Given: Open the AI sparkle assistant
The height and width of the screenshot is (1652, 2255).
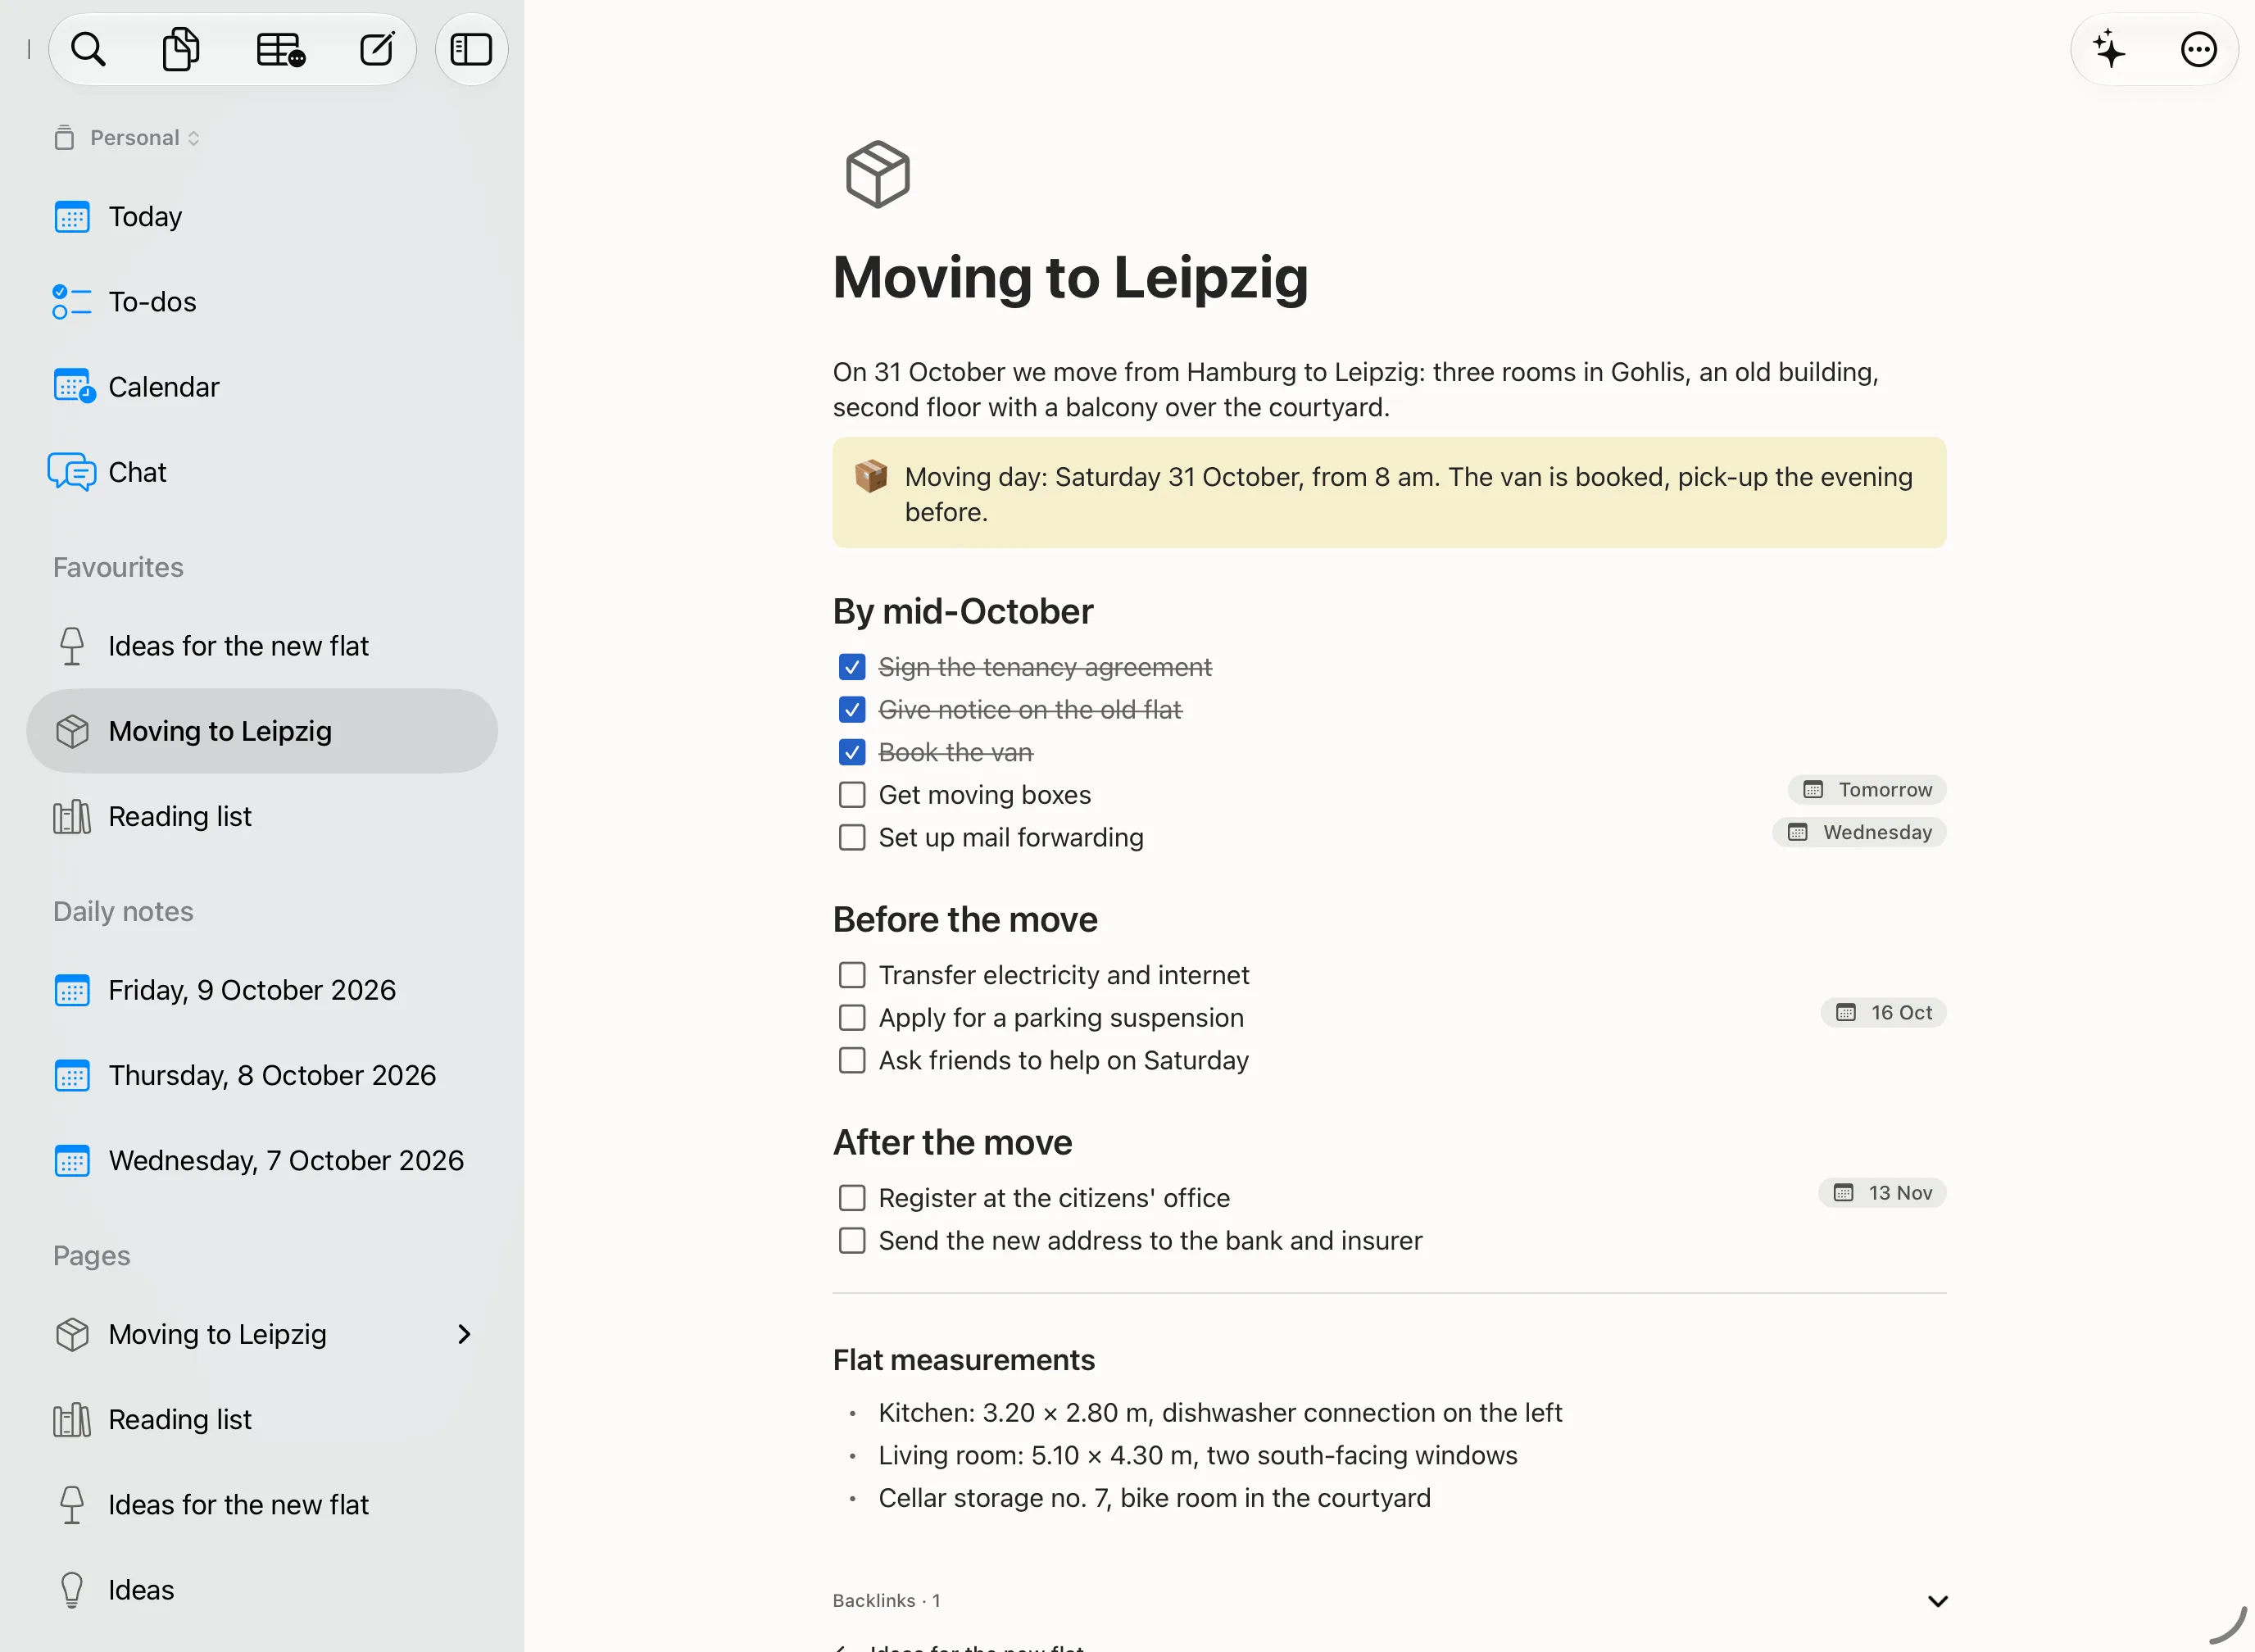Looking at the screenshot, I should click(x=2109, y=49).
